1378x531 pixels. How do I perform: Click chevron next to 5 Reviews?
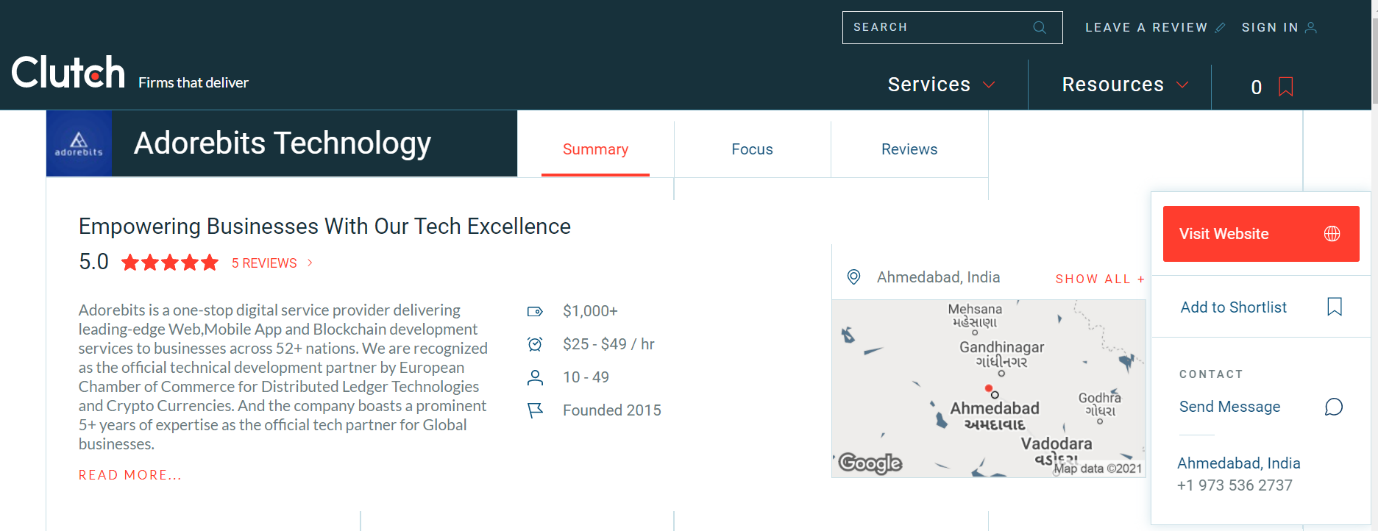pyautogui.click(x=310, y=263)
